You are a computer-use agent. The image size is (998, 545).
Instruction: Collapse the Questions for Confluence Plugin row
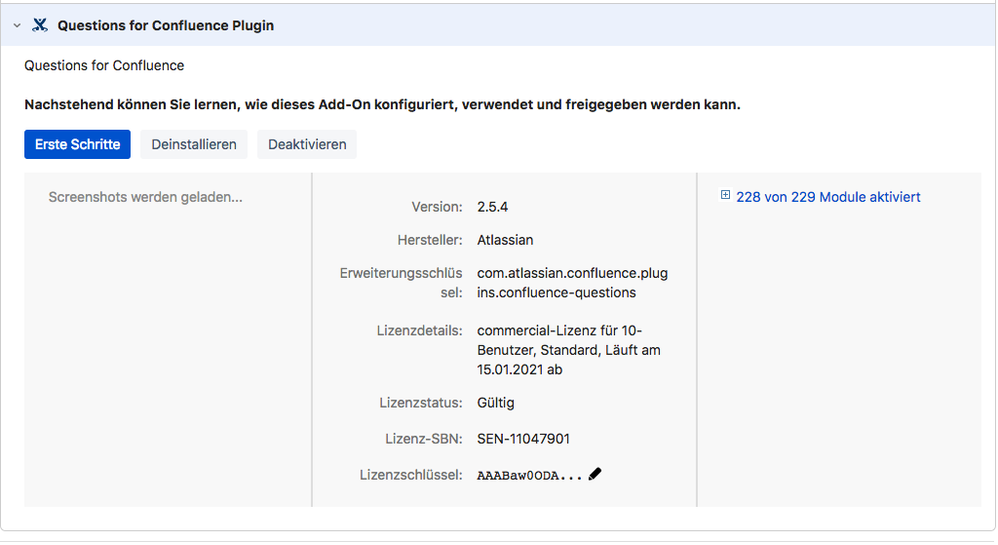17,25
